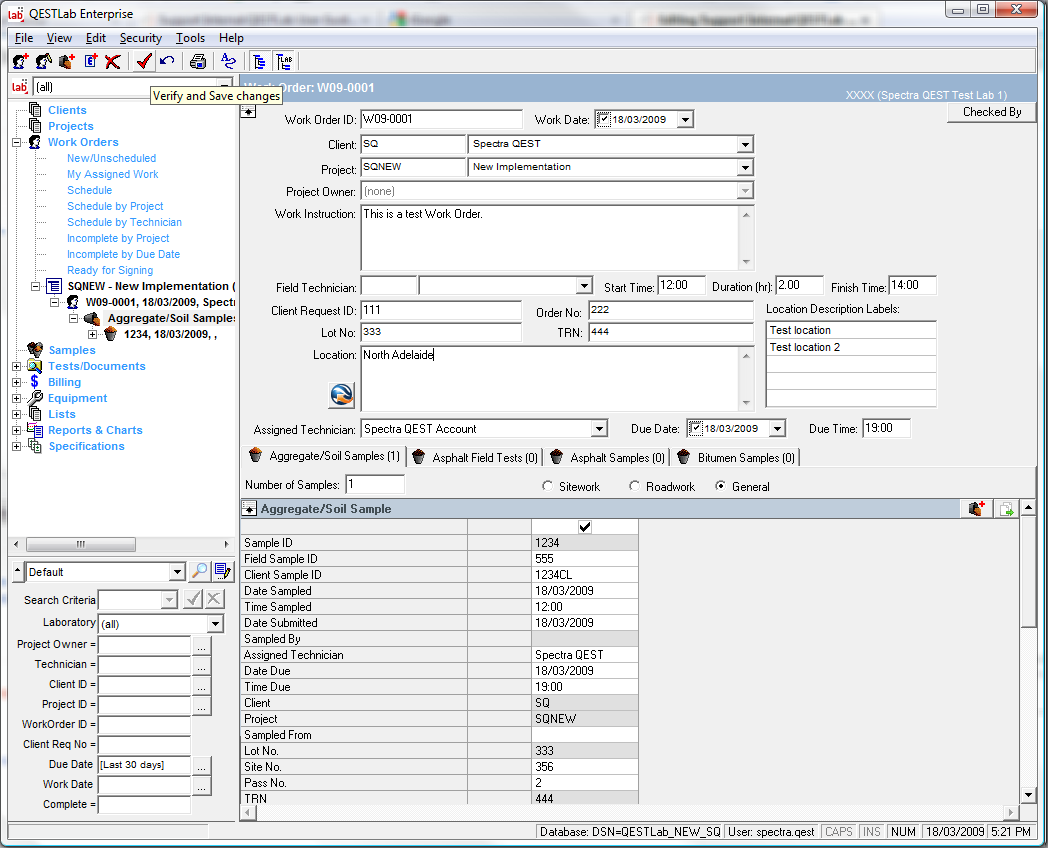Viewport: 1048px width, 848px height.
Task: Select the Sitework radio button
Action: tap(547, 487)
